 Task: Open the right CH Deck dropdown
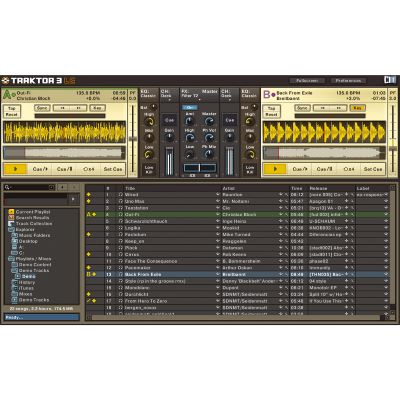point(229,95)
